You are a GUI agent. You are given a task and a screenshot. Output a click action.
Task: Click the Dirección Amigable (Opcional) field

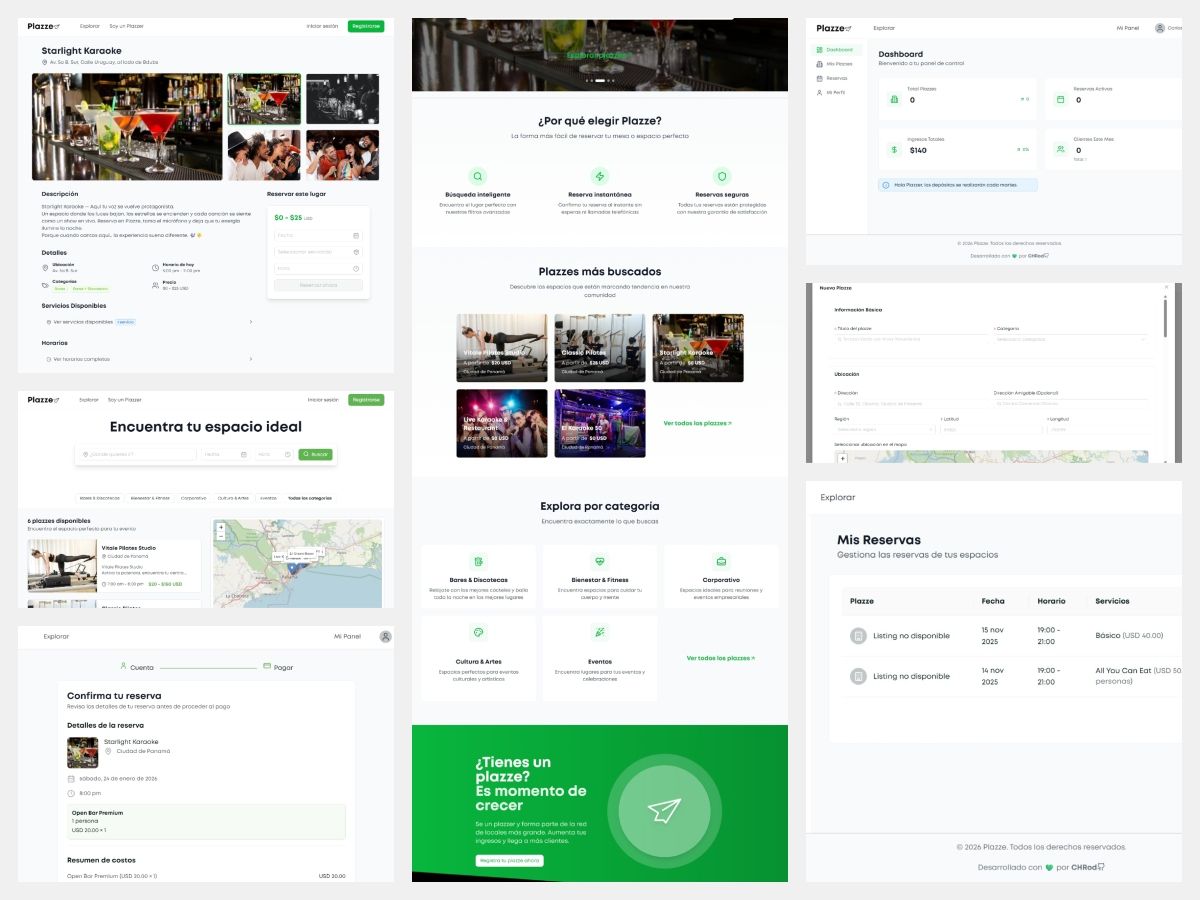tap(1071, 404)
